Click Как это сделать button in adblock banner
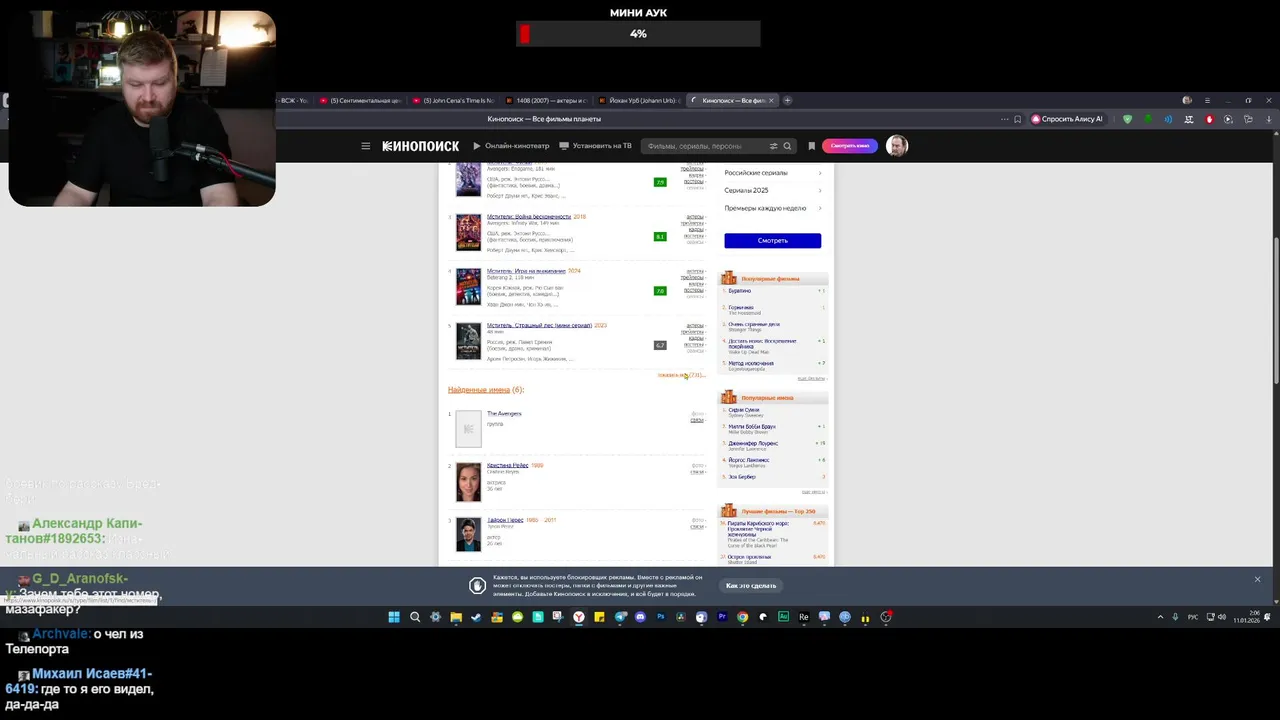1280x720 pixels. (x=751, y=586)
